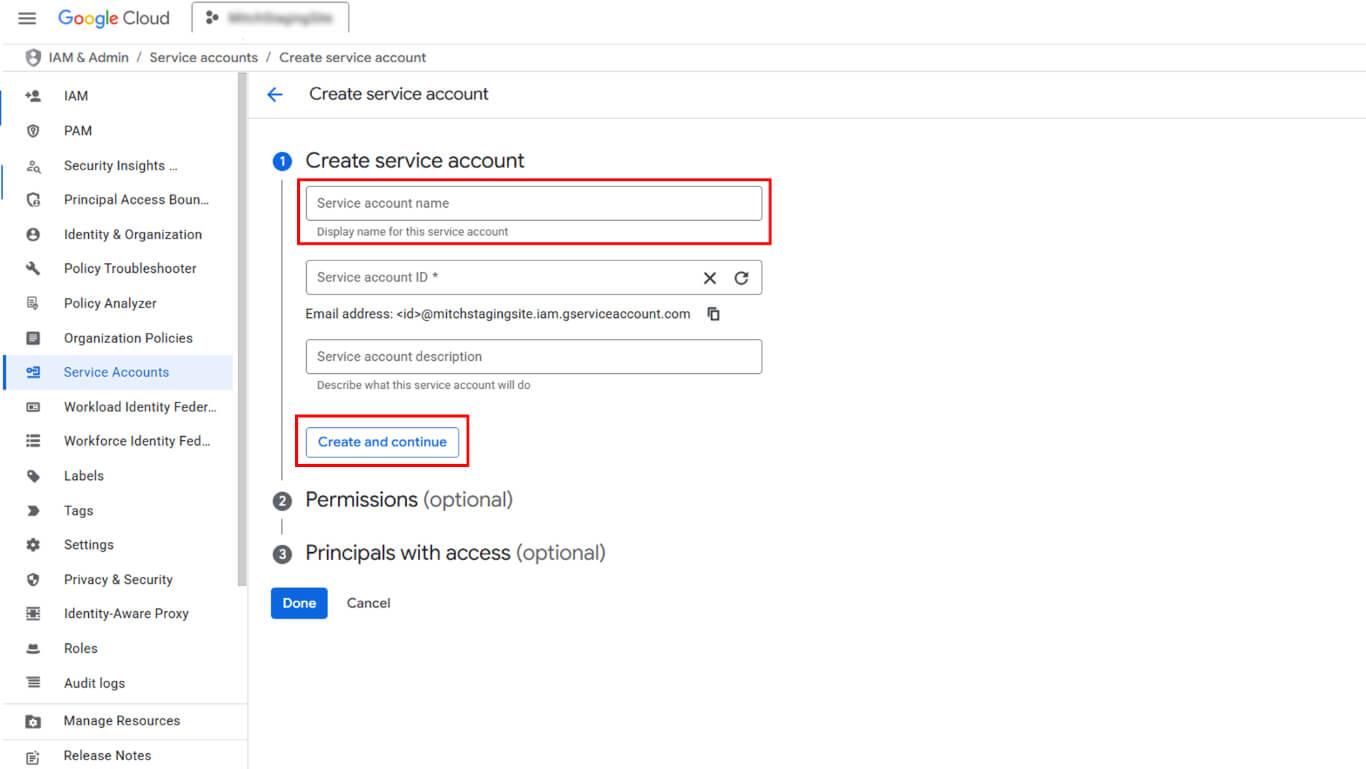Click the Create and continue button
The height and width of the screenshot is (769, 1366).
382,442
